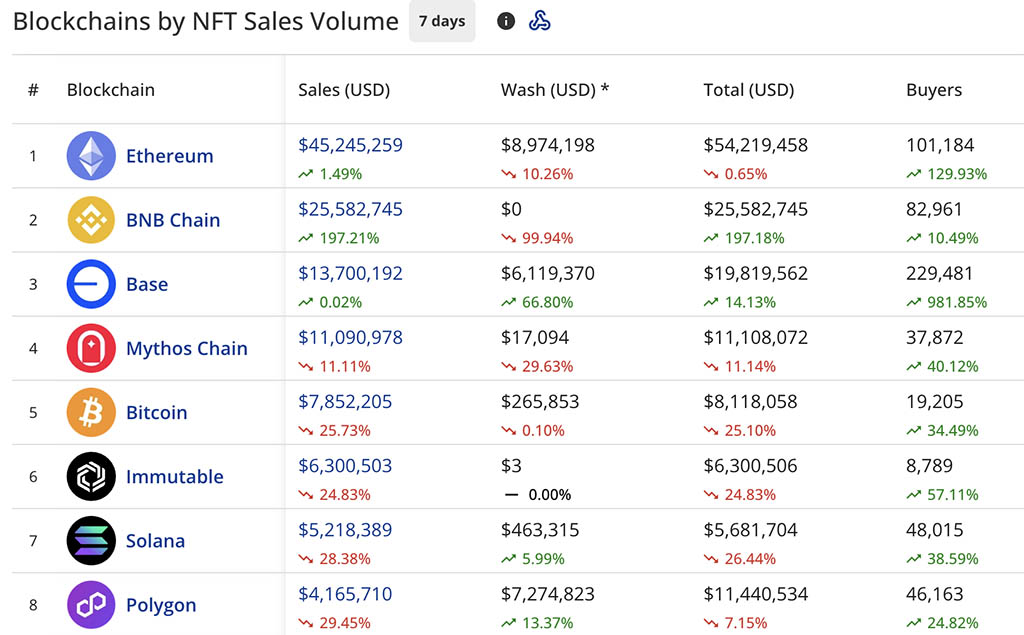The height and width of the screenshot is (635, 1024).
Task: Click the Base blockchain logo icon
Action: 91,284
